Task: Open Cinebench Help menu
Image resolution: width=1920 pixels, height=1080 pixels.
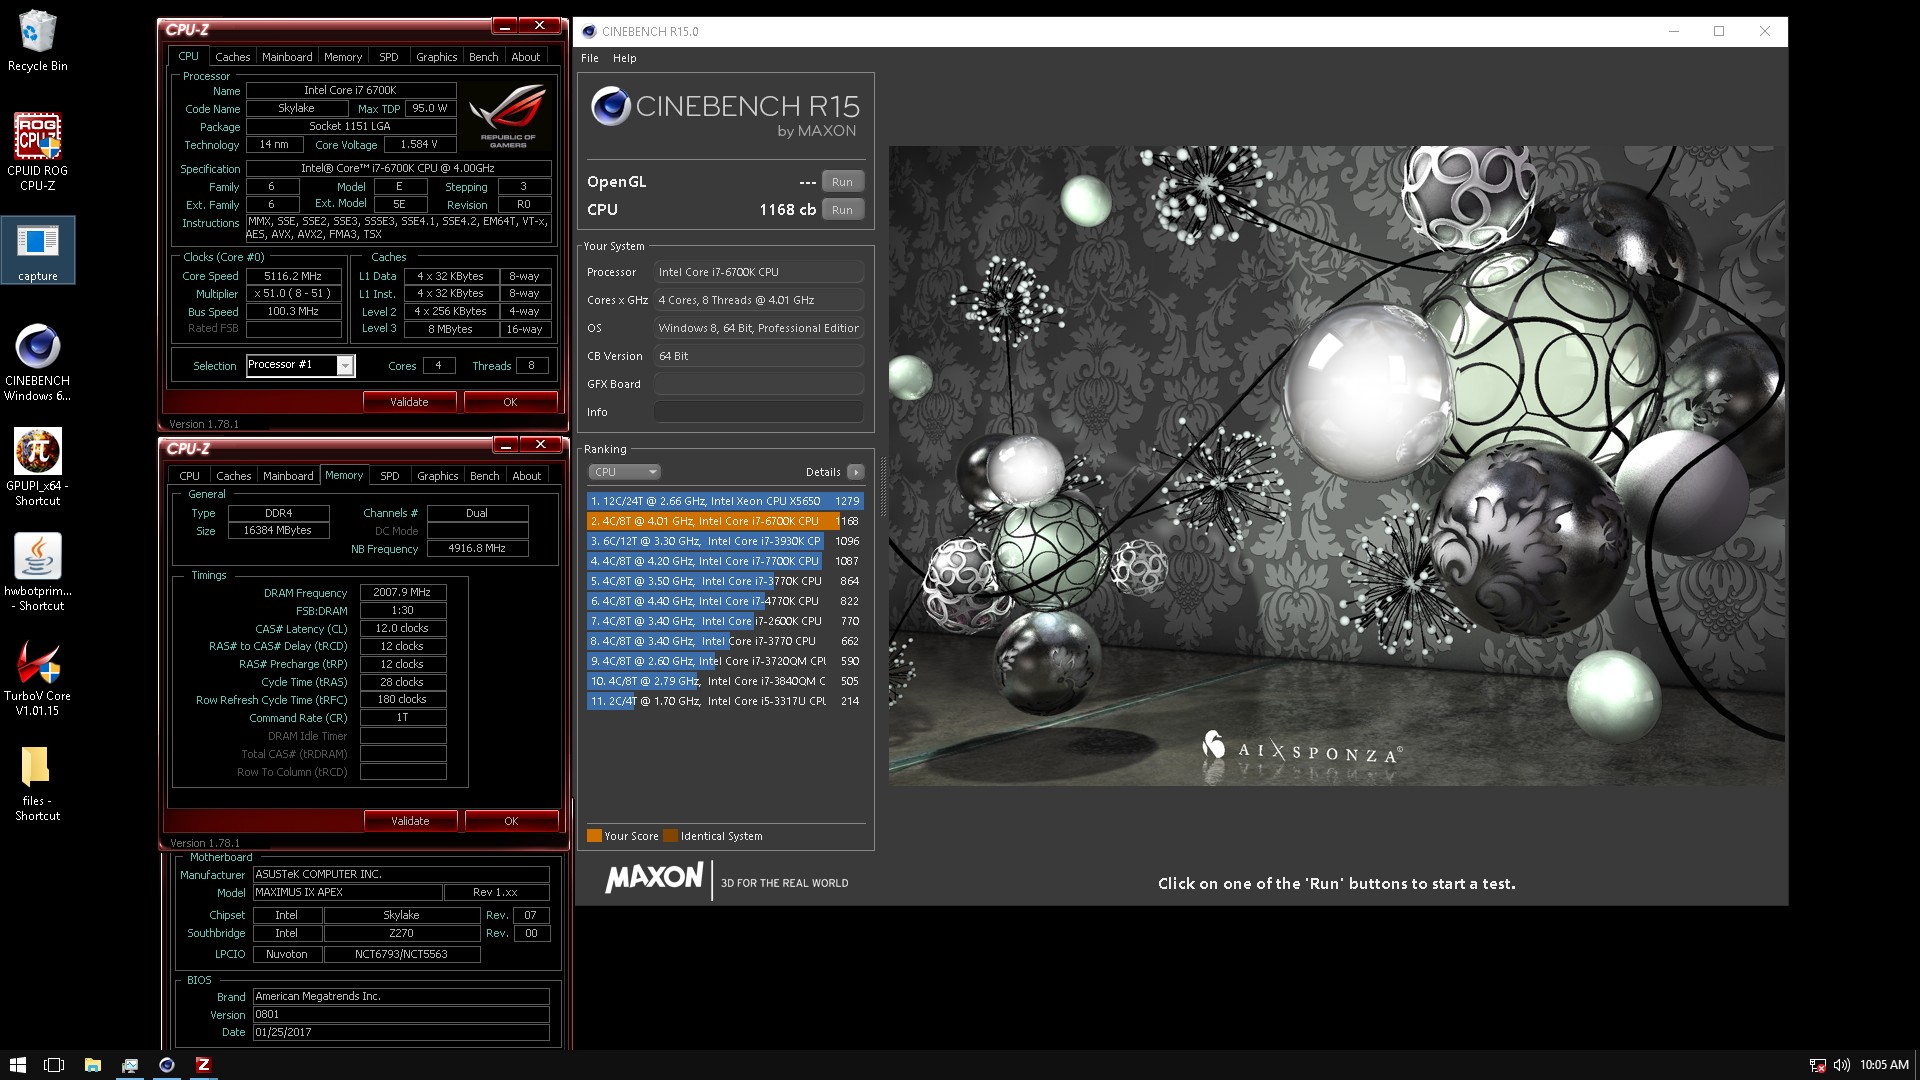Action: click(x=624, y=58)
